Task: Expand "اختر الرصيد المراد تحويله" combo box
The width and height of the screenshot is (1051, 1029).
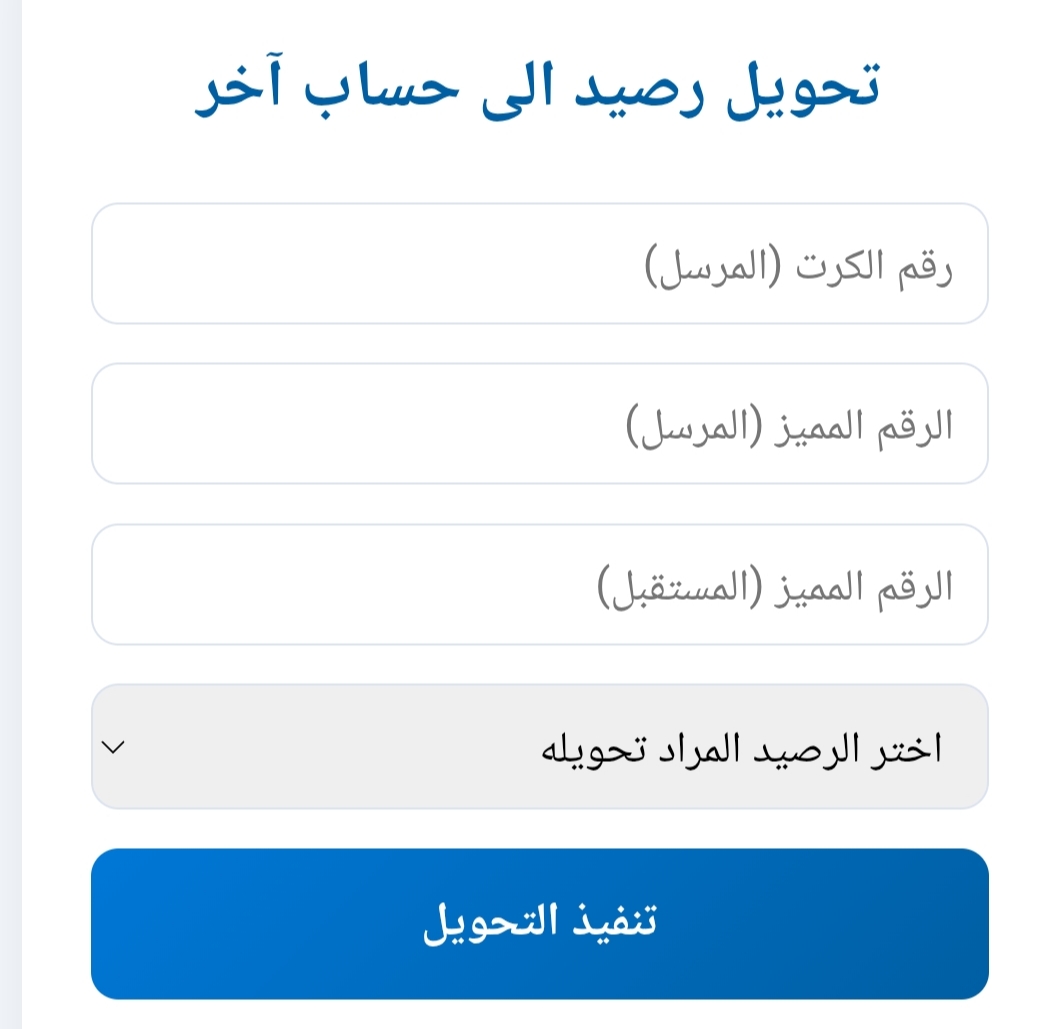Action: click(539, 747)
